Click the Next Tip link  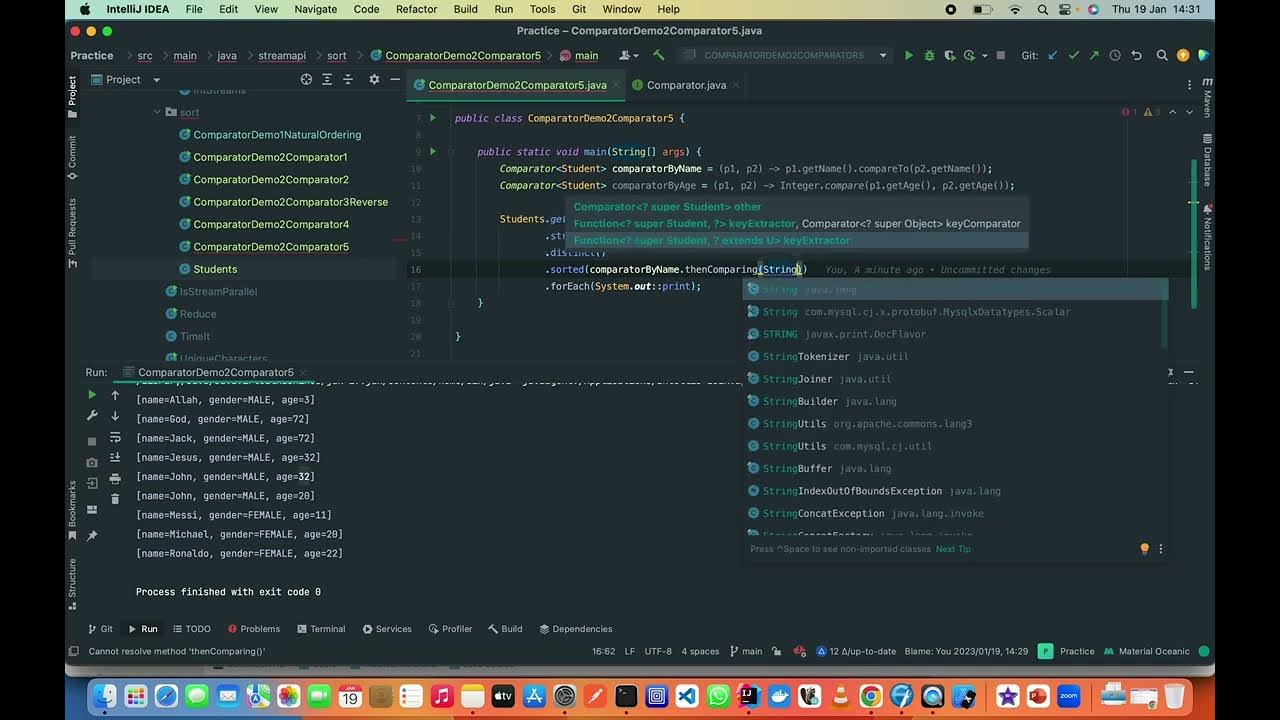(953, 549)
